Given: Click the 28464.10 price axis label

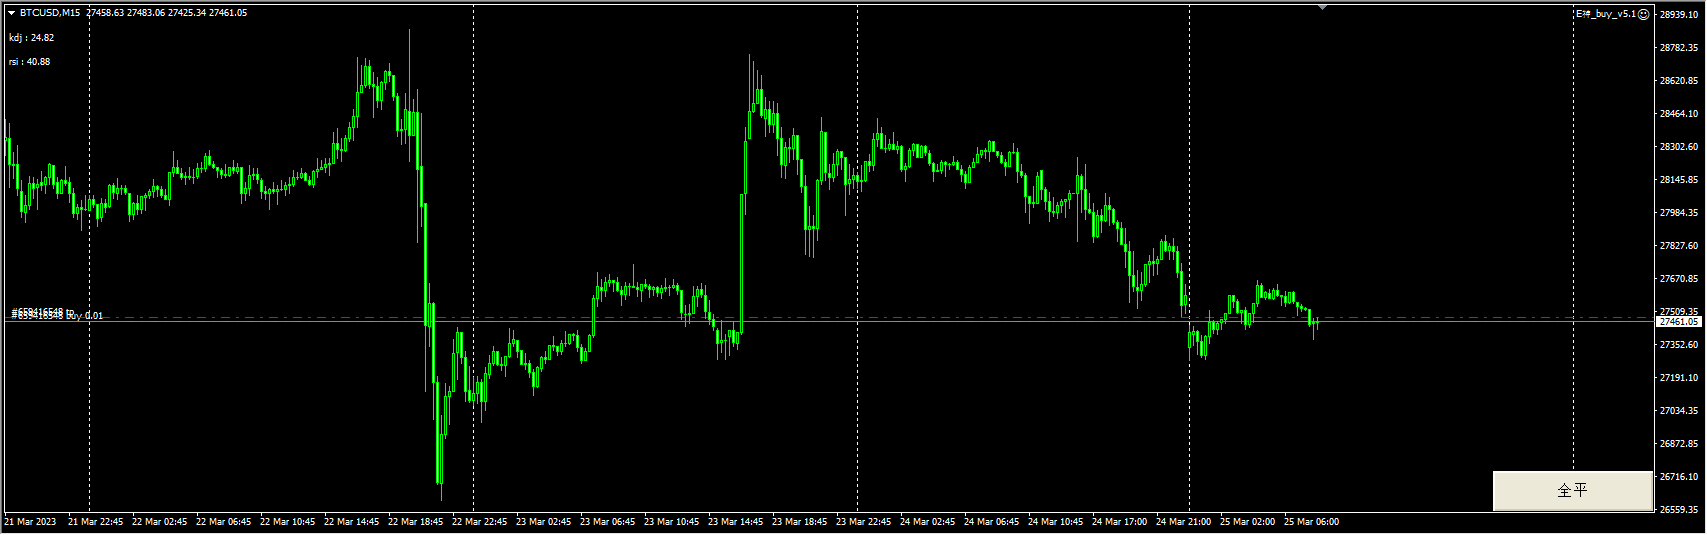Looking at the screenshot, I should pyautogui.click(x=1679, y=113).
